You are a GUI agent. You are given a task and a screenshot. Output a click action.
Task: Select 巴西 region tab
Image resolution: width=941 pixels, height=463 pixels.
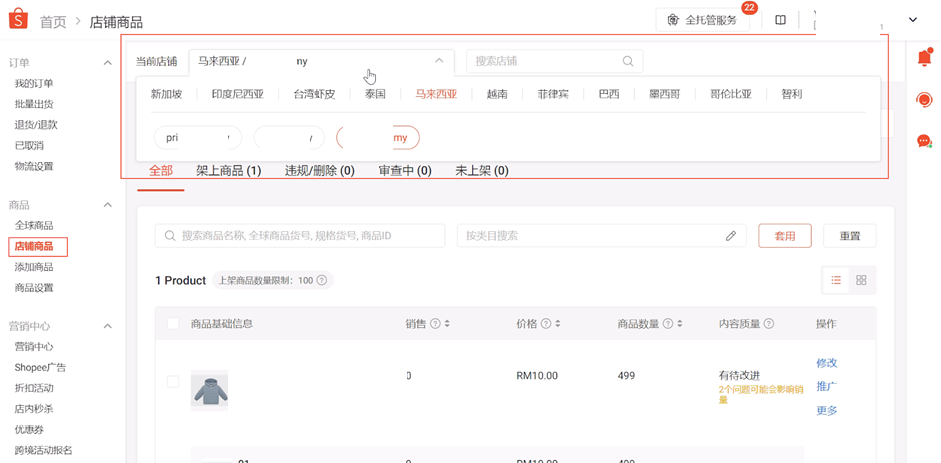click(x=609, y=94)
